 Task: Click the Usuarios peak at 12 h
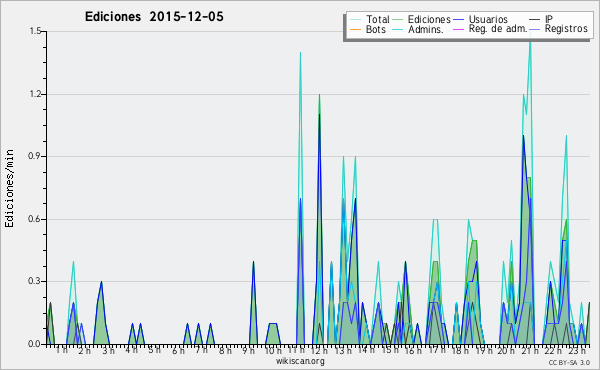pos(320,114)
